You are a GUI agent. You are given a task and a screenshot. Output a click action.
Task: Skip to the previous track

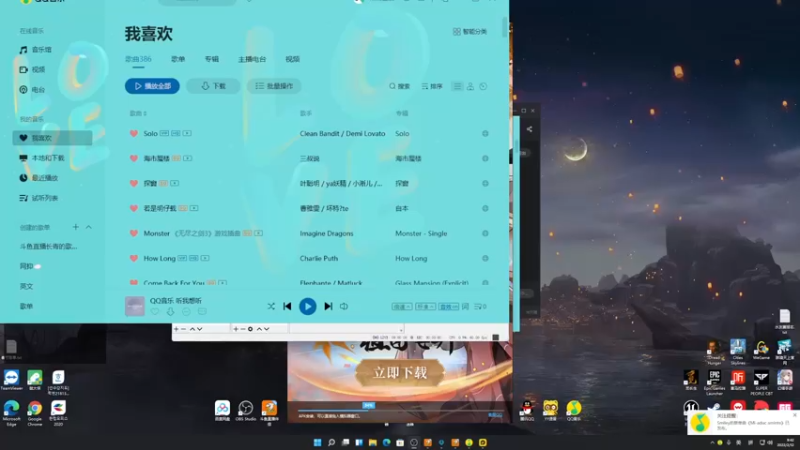coord(287,306)
